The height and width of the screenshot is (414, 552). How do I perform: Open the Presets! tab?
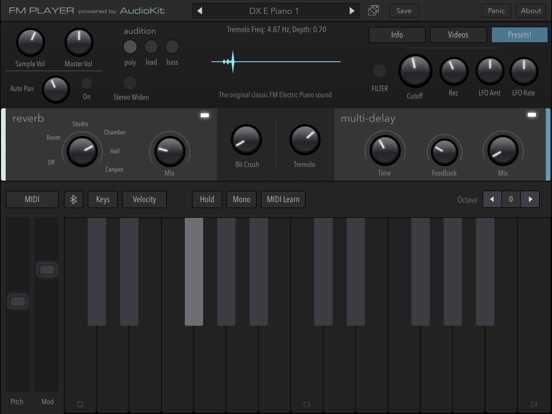tap(519, 34)
